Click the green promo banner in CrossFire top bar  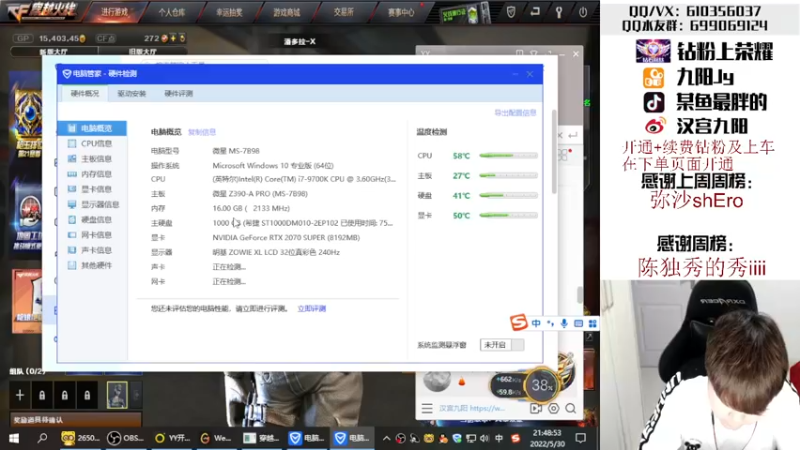click(465, 14)
